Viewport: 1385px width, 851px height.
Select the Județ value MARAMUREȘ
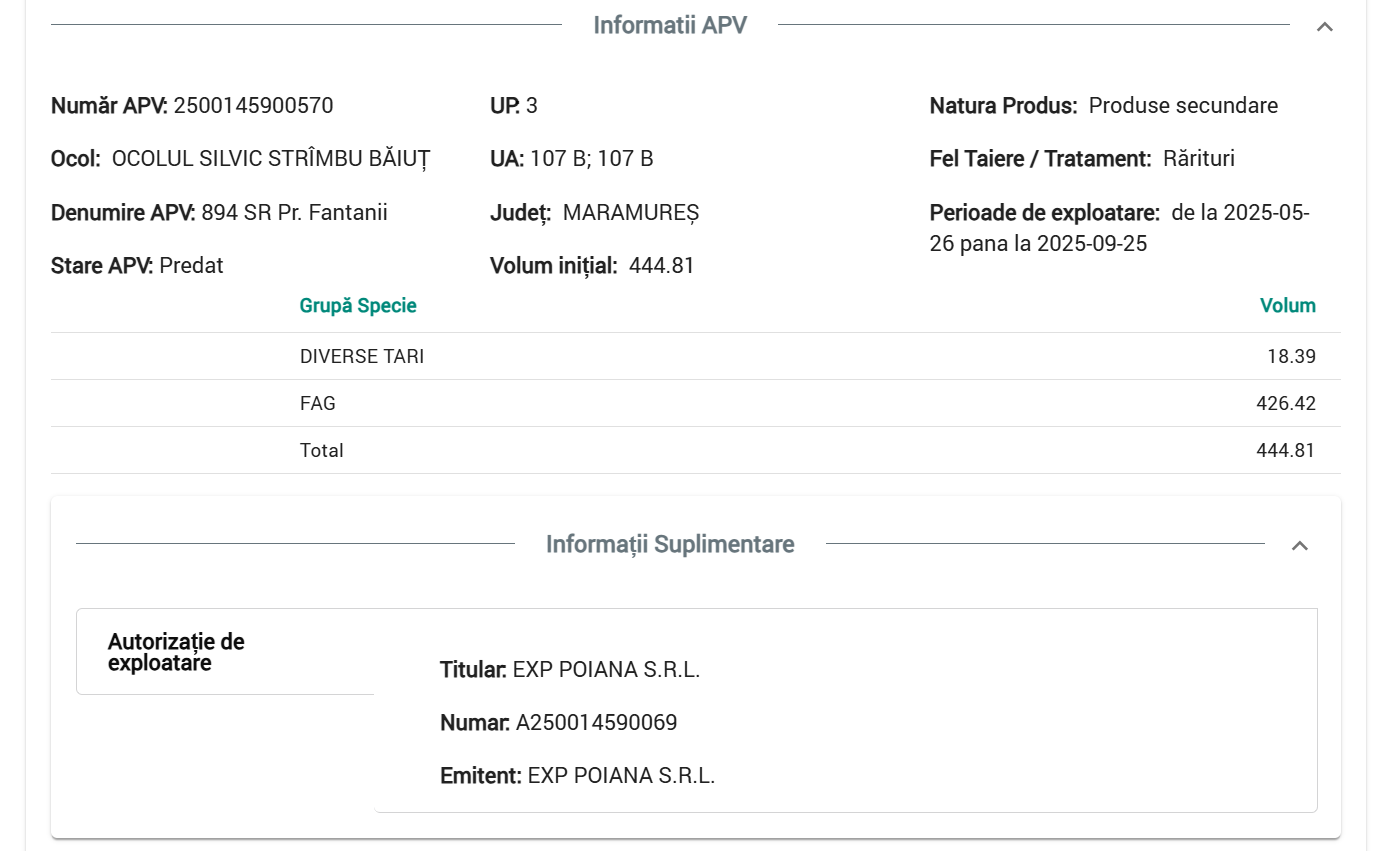[632, 212]
